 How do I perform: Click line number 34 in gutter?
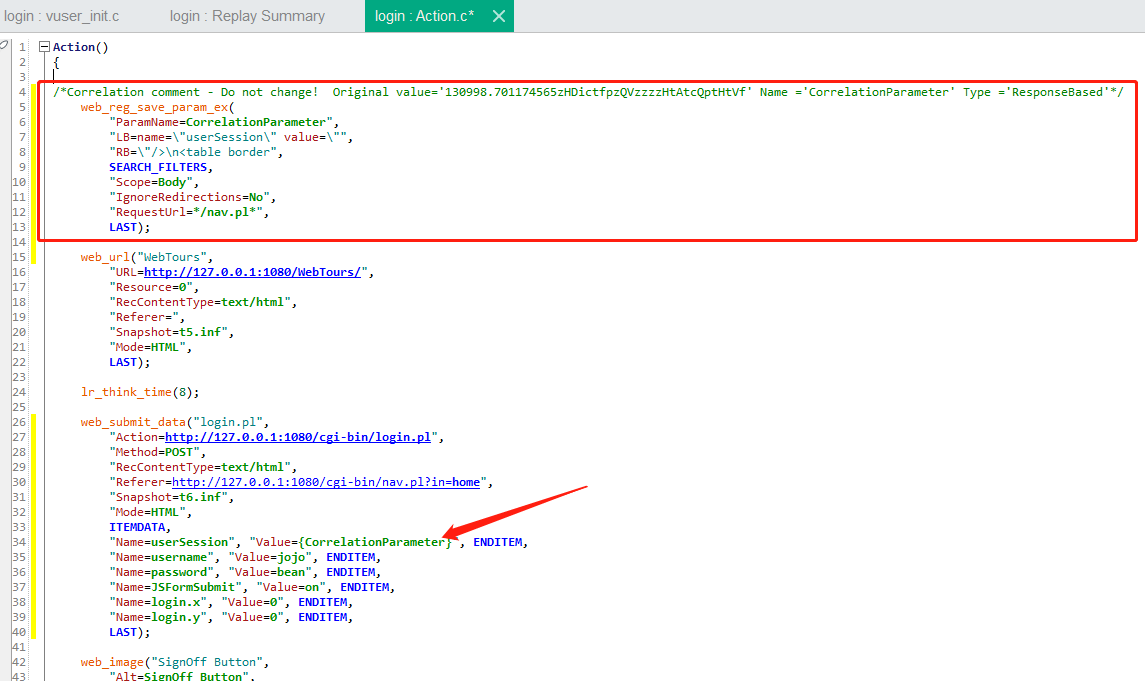[18, 542]
